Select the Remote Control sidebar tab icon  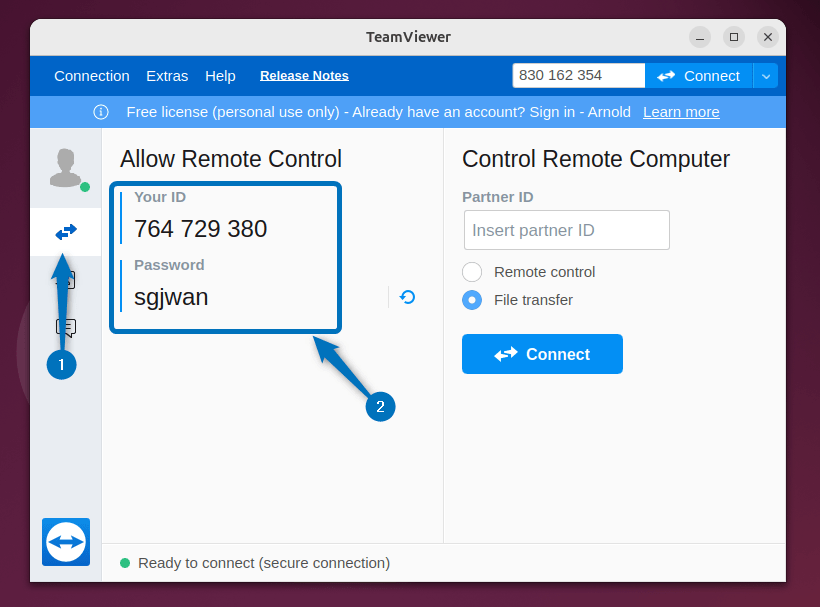tap(65, 231)
